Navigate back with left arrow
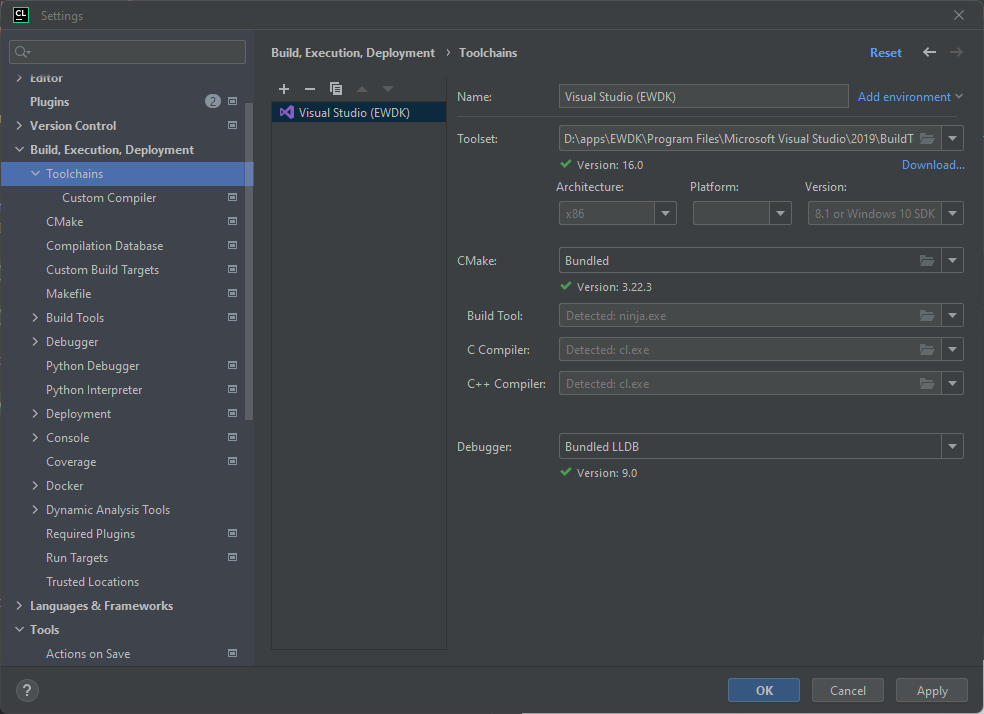This screenshot has height=714, width=984. click(x=929, y=52)
